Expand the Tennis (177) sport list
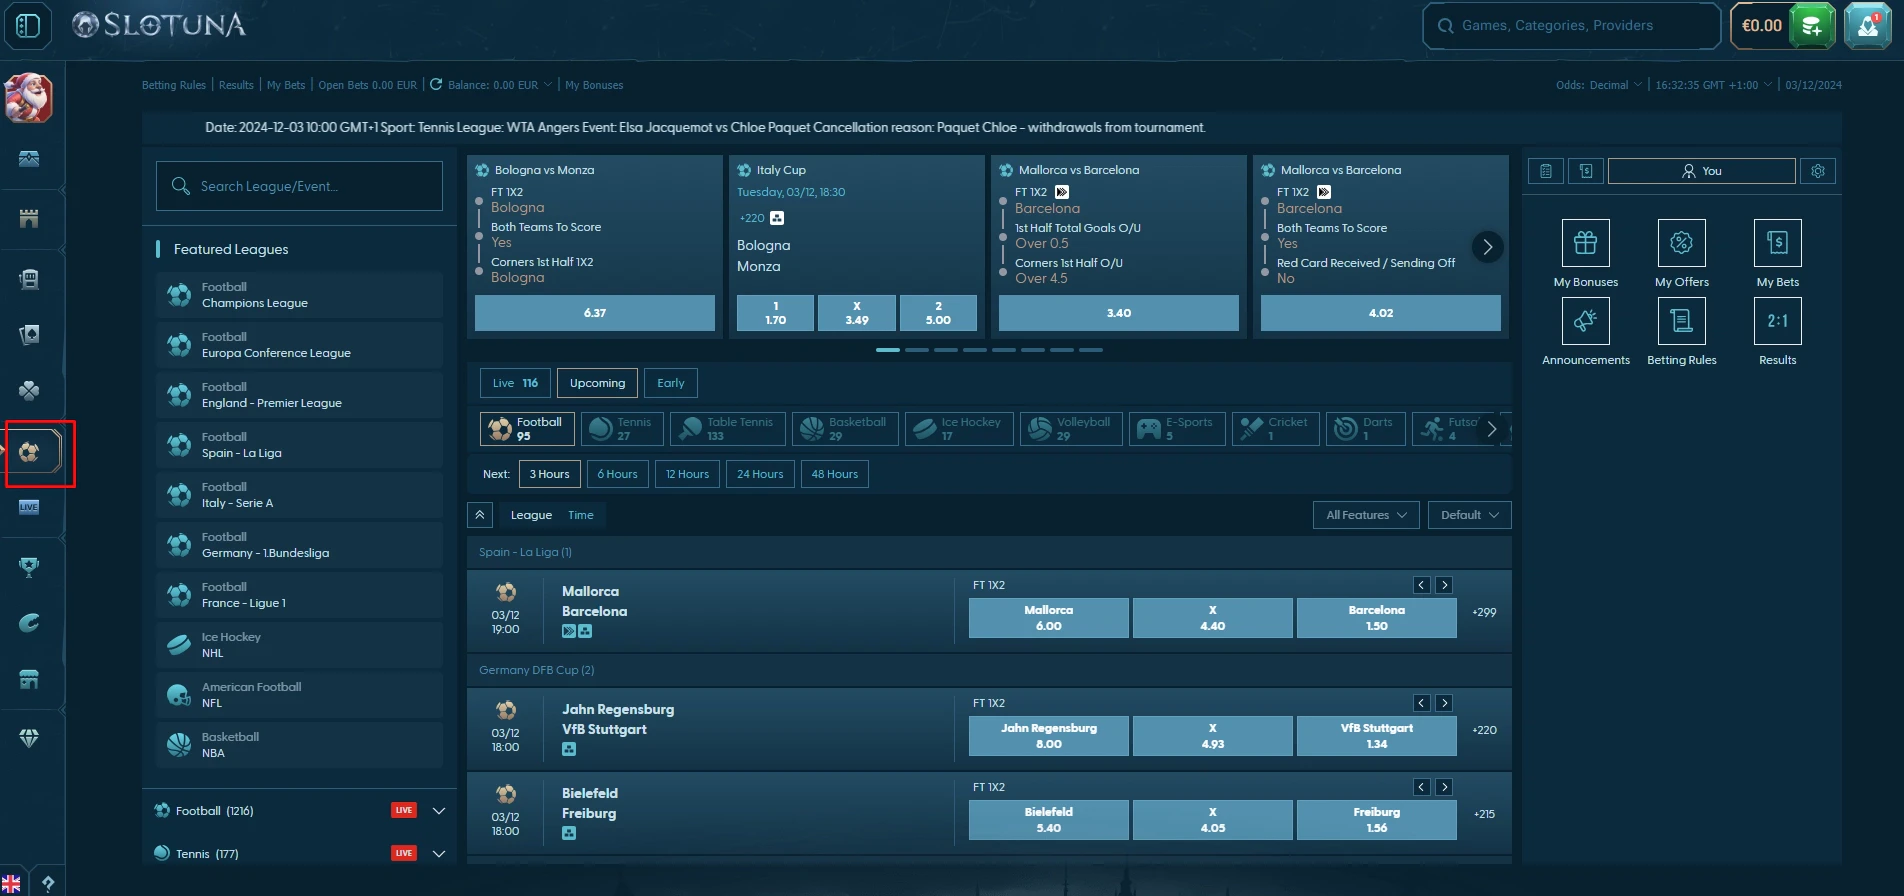This screenshot has height=896, width=1904. click(438, 854)
